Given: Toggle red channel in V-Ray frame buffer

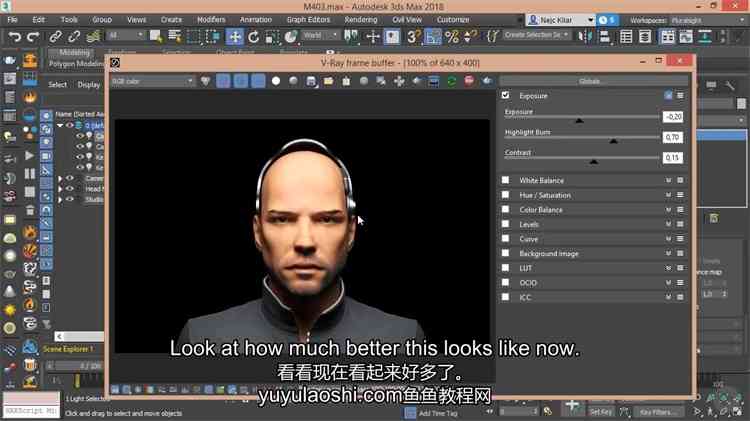Looking at the screenshot, I should tap(223, 81).
